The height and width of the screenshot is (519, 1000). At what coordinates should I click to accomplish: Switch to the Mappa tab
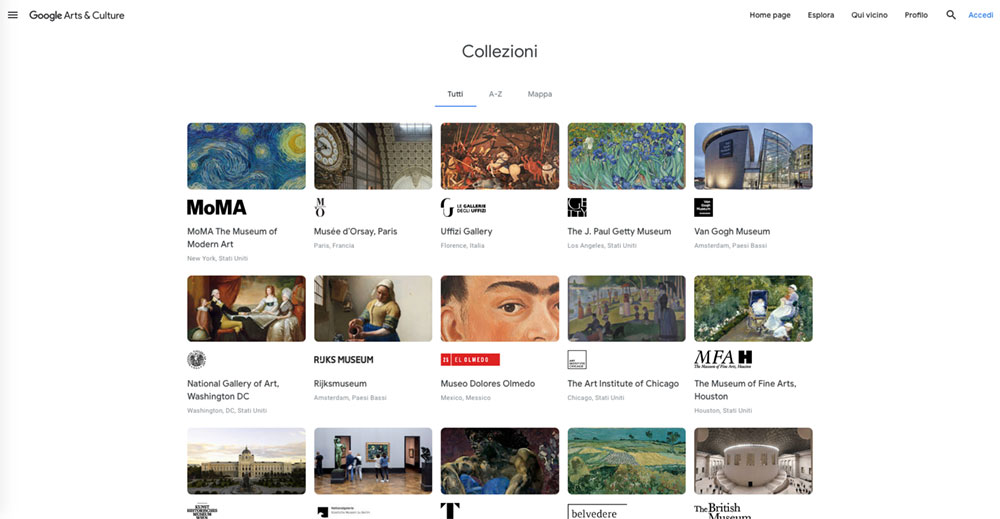pos(540,94)
